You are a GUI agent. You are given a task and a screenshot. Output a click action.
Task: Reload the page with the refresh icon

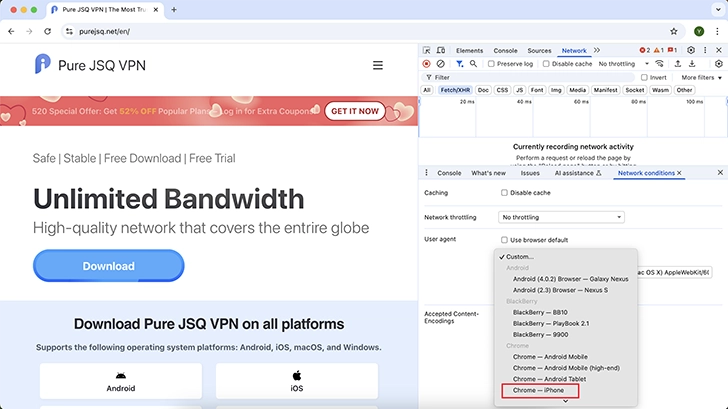(47, 32)
